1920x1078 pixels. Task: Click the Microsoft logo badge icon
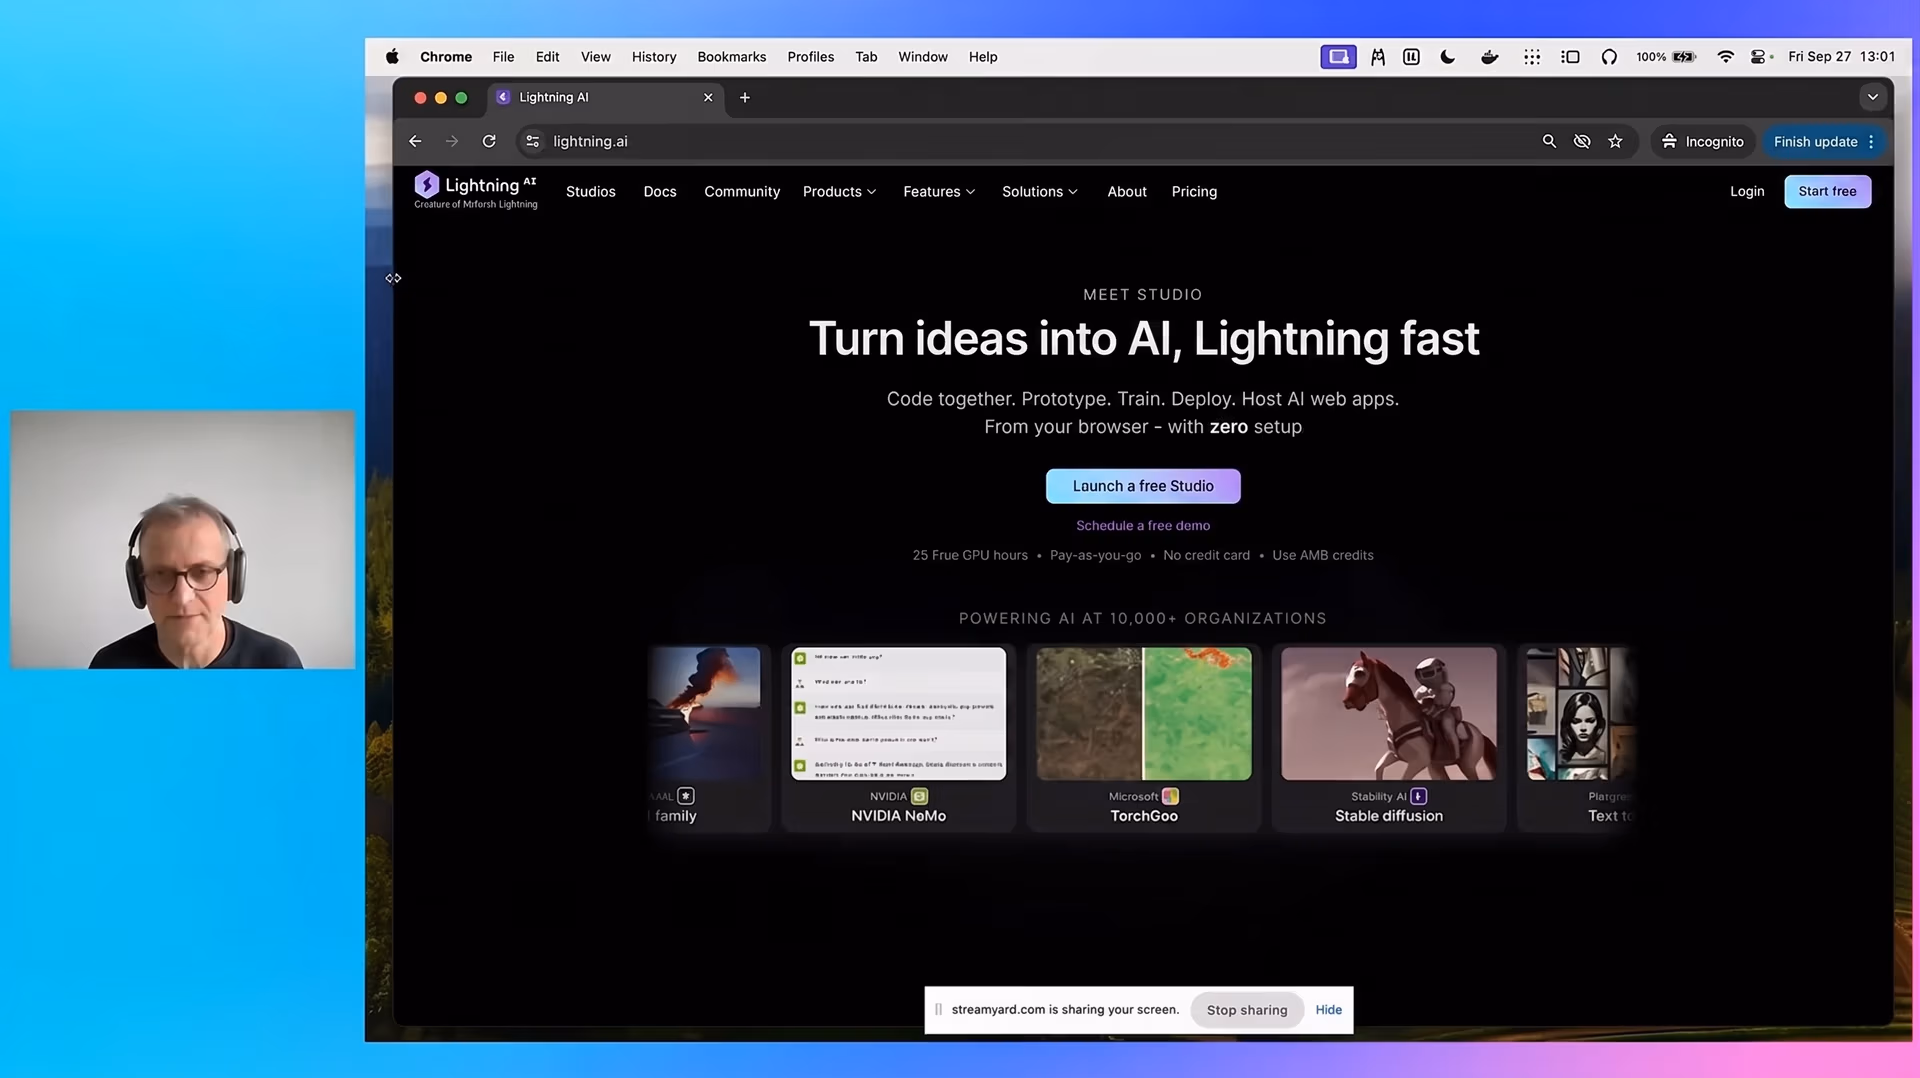pos(1170,796)
